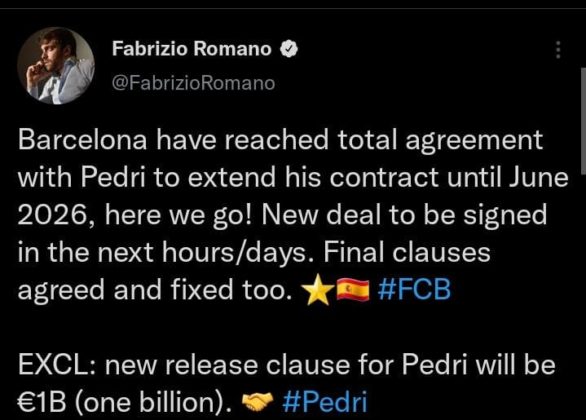Open the @FabrizioRomano handle
The height and width of the screenshot is (420, 586).
193,83
